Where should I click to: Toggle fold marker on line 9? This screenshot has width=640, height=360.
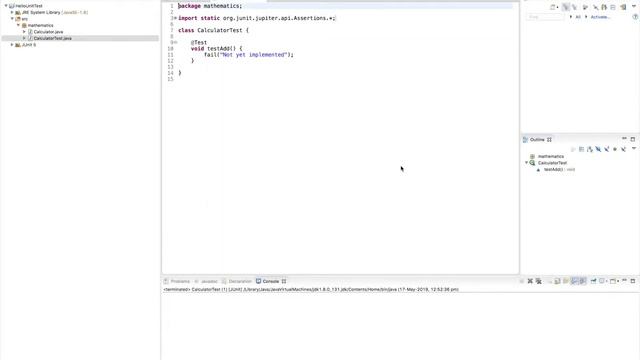[x=176, y=42]
